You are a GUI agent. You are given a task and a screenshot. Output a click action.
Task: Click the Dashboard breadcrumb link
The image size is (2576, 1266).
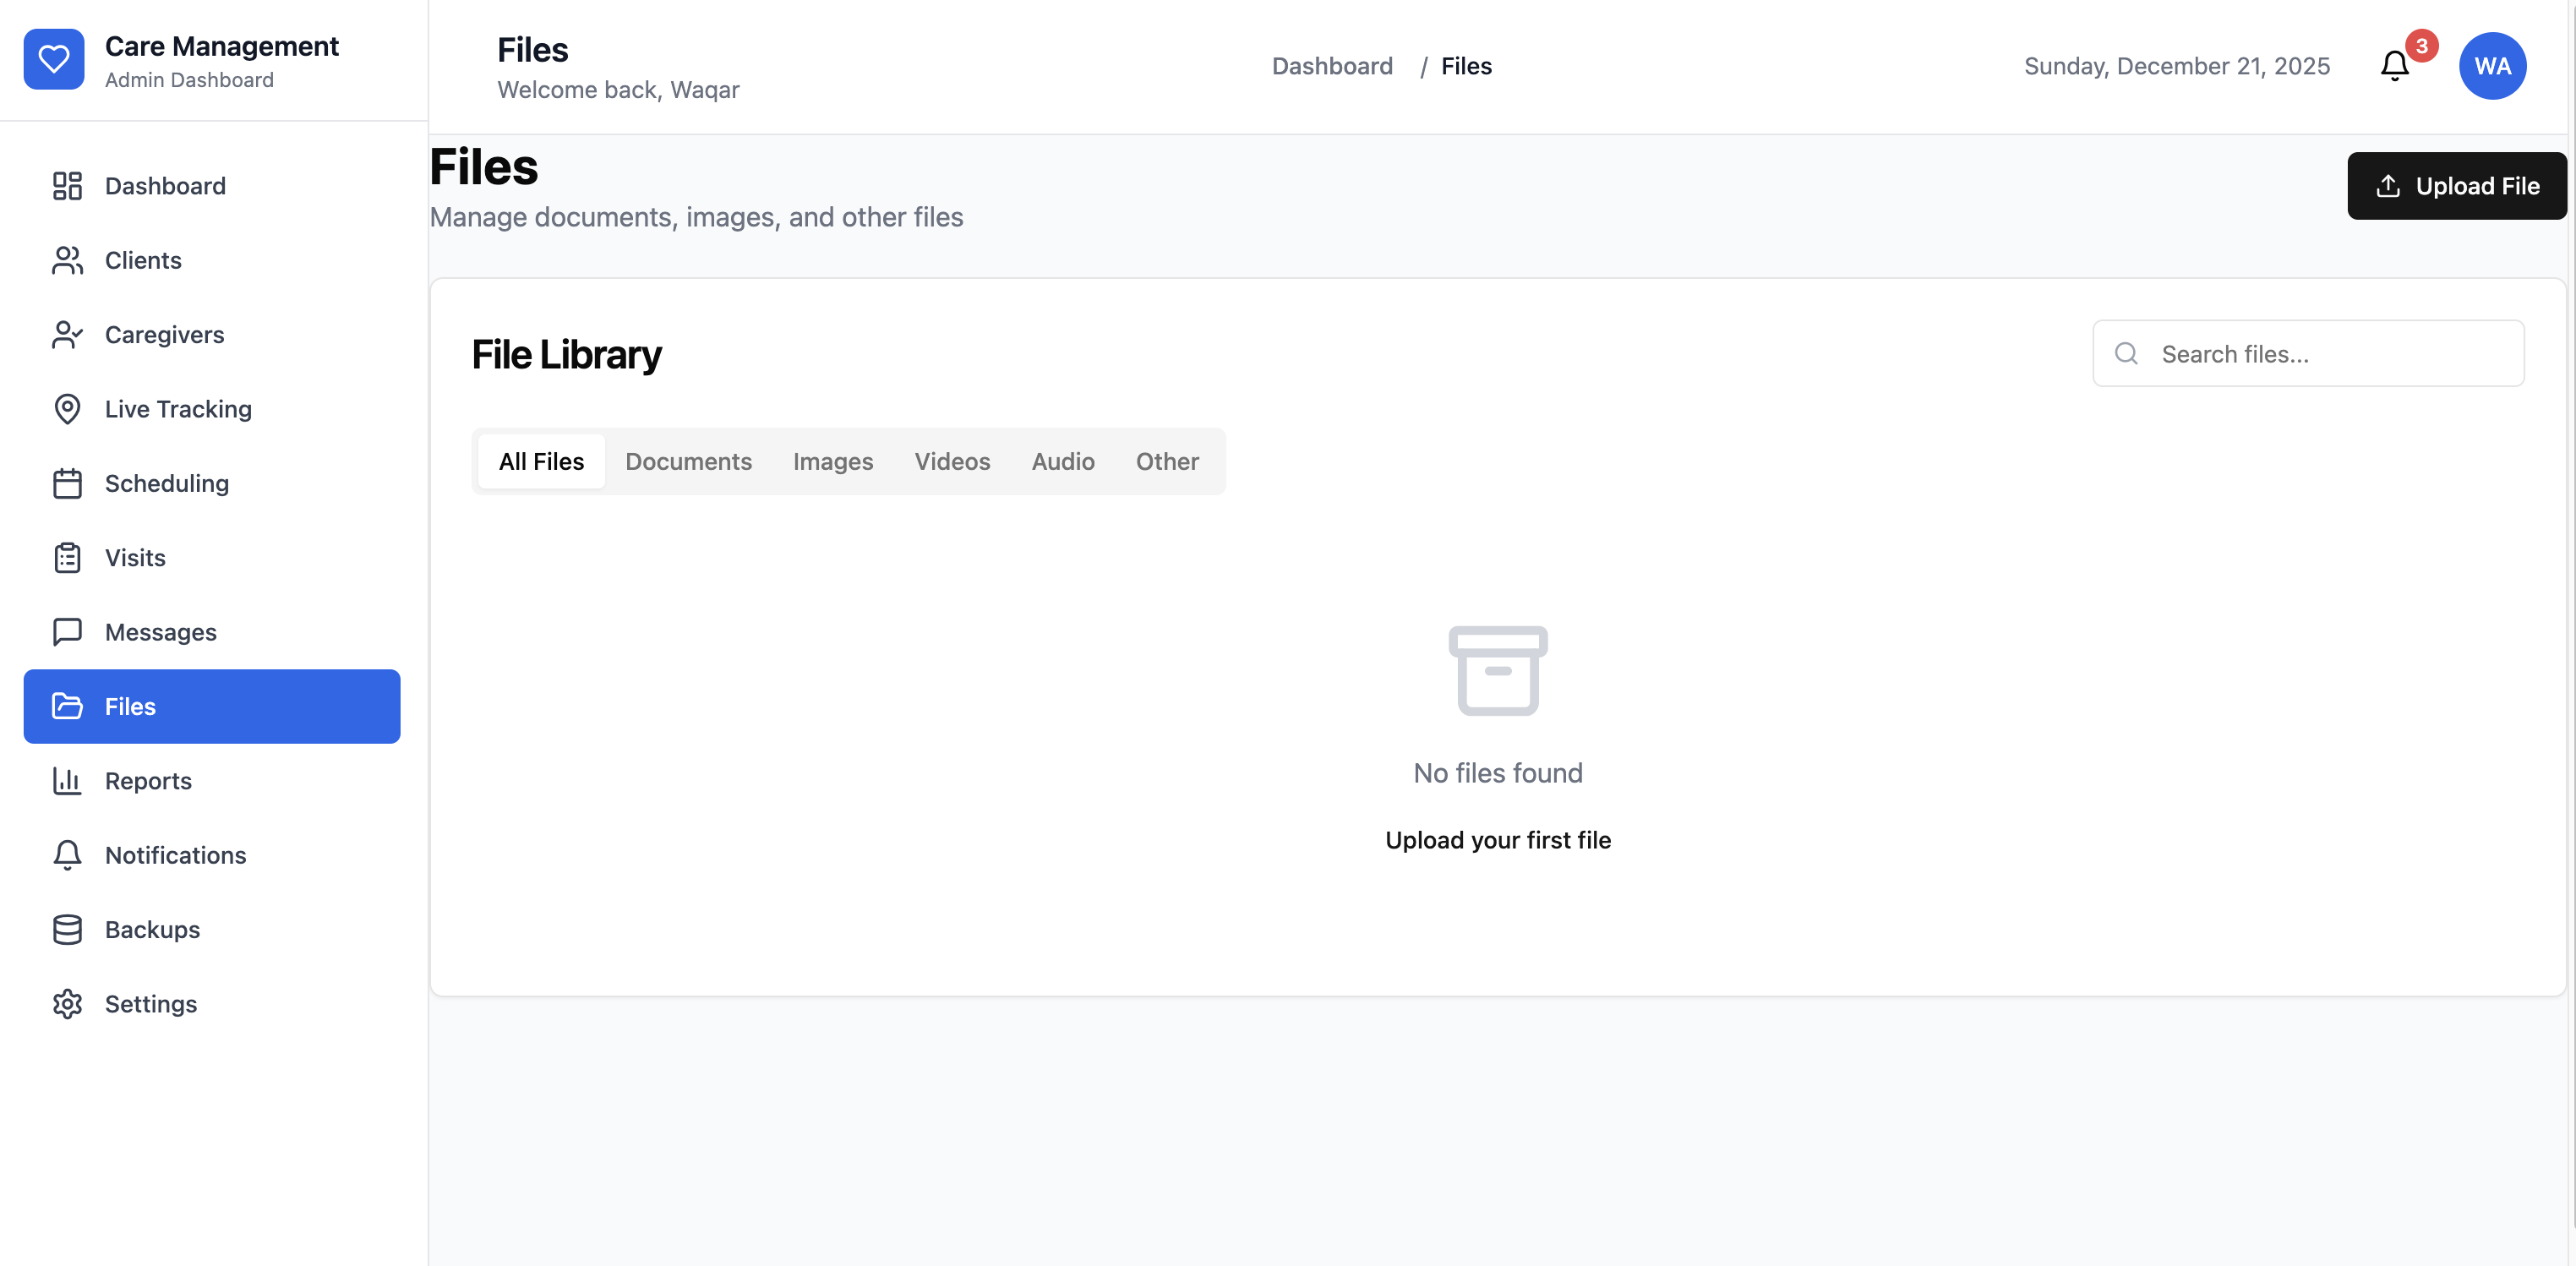pos(1331,66)
